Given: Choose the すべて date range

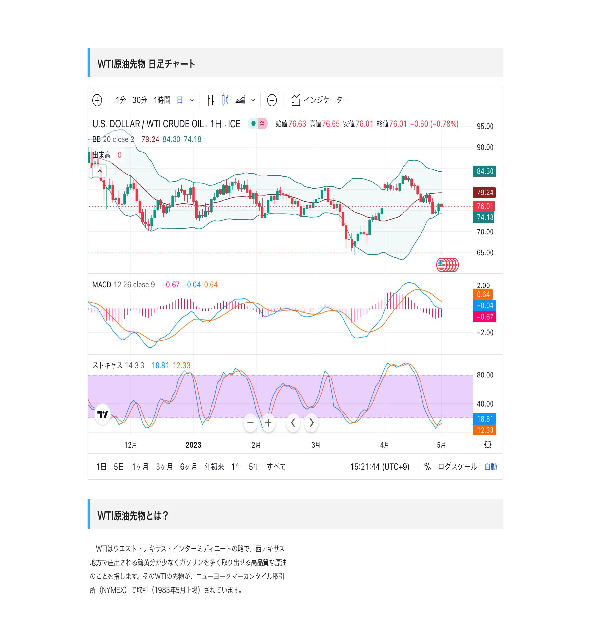Looking at the screenshot, I should point(276,467).
